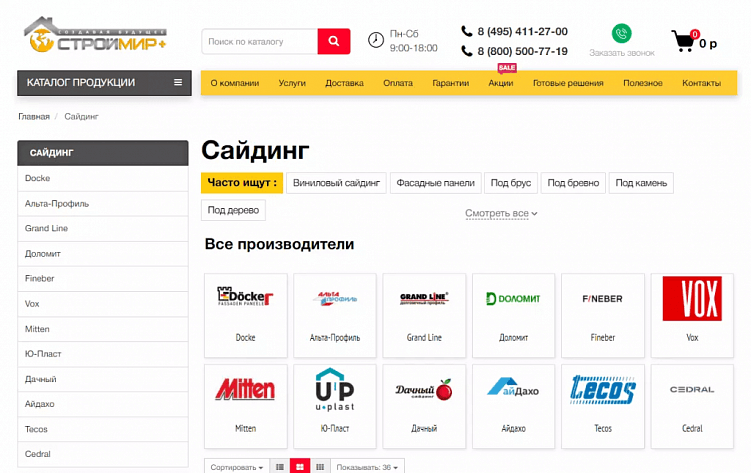Select Айдахо in the sidebar list
This screenshot has width=751, height=473.
pyautogui.click(x=103, y=404)
